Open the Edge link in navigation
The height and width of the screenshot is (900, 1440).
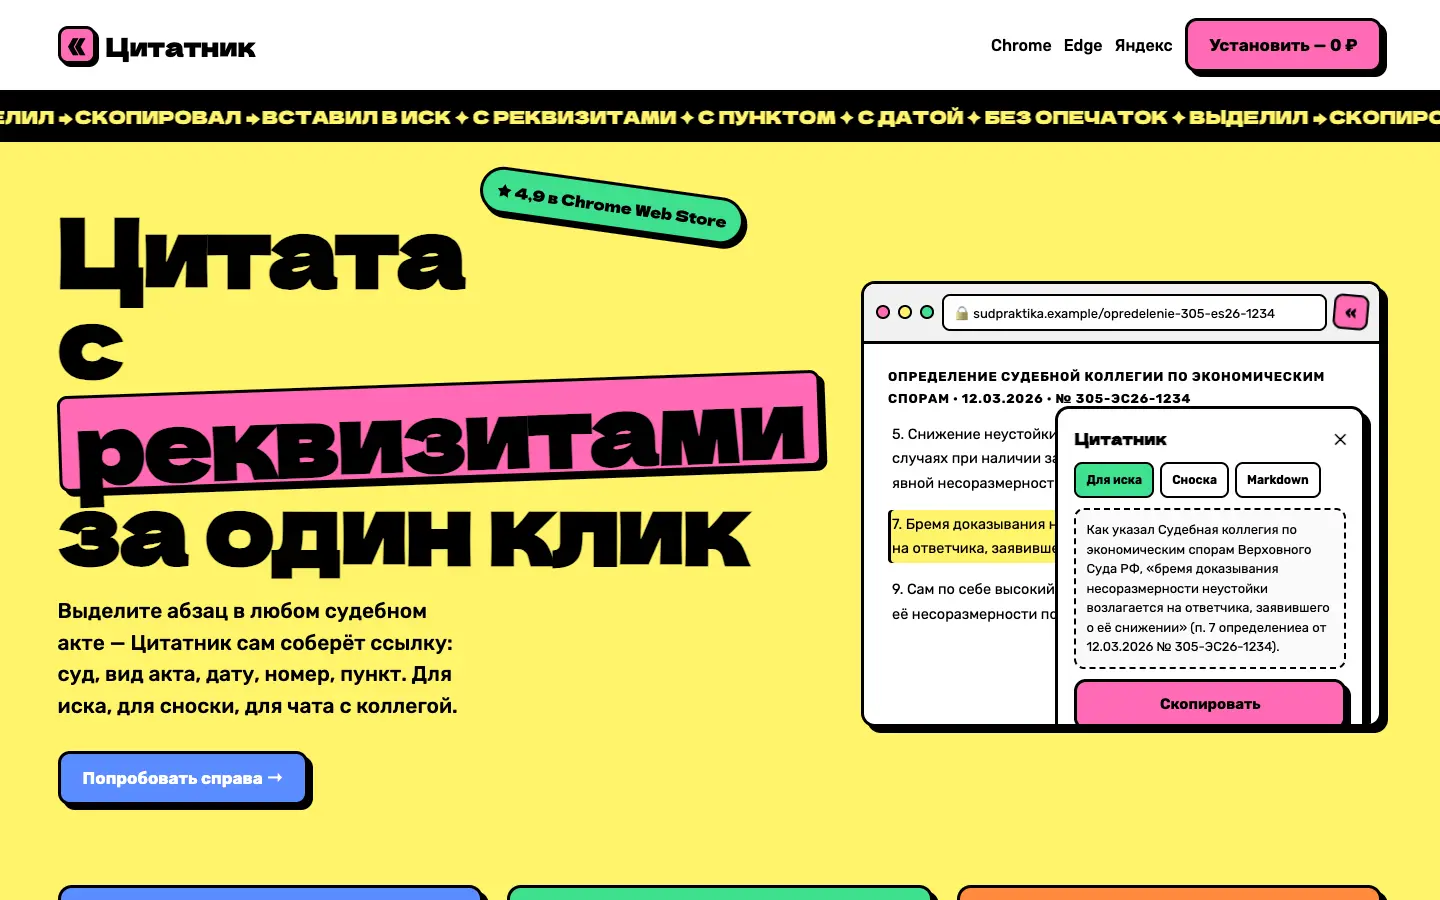pyautogui.click(x=1083, y=45)
